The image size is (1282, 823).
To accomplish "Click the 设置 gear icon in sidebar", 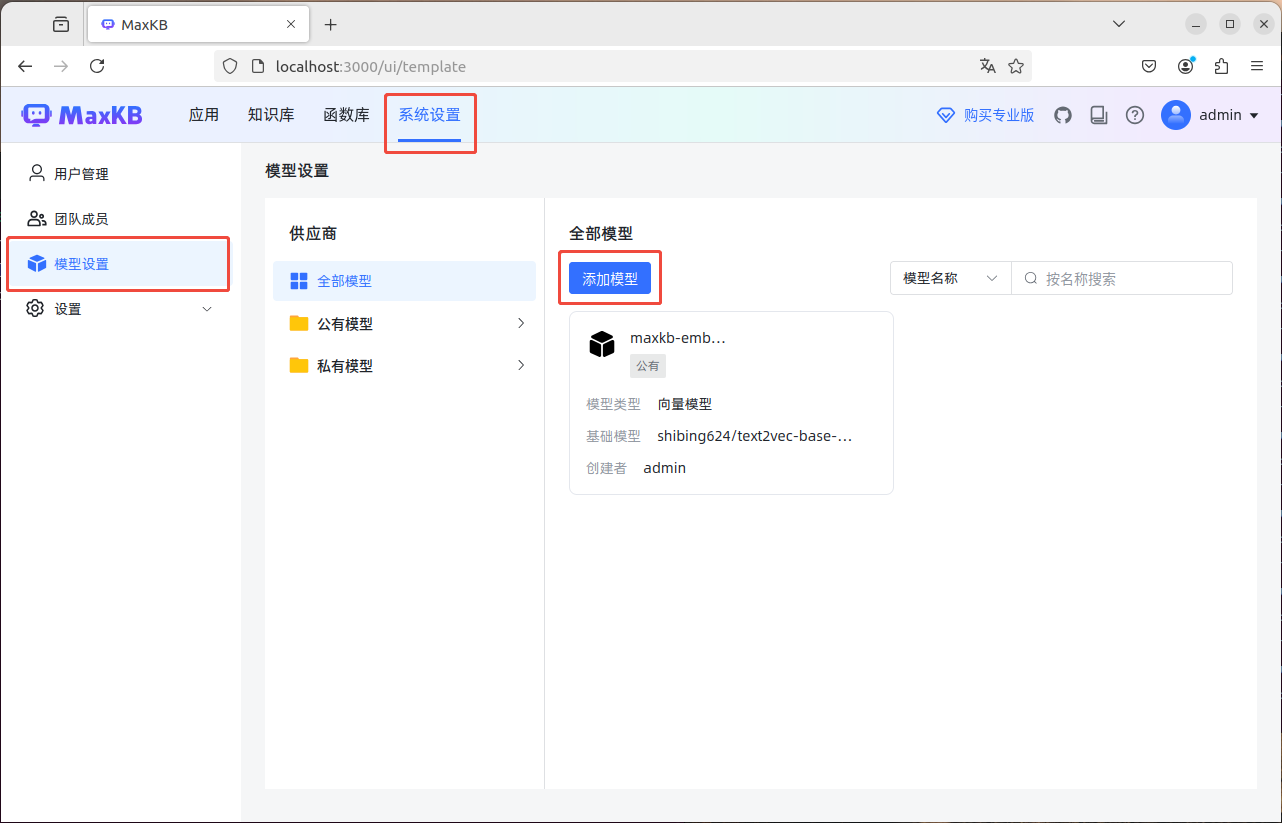I will [35, 308].
